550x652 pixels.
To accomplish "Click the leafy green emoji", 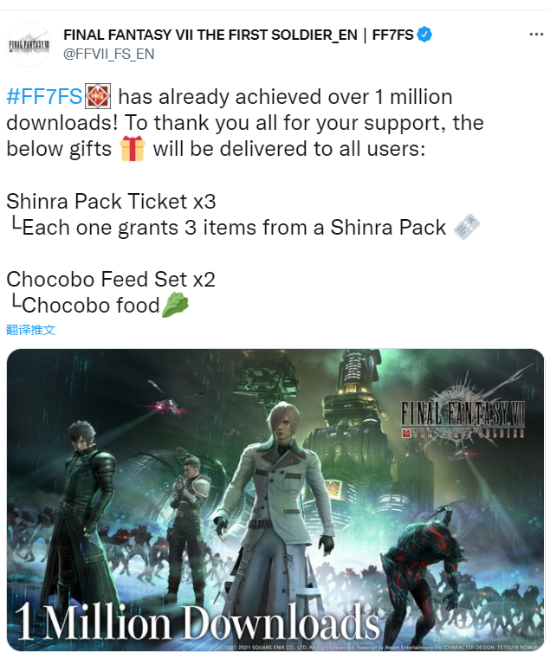I will [x=175, y=305].
